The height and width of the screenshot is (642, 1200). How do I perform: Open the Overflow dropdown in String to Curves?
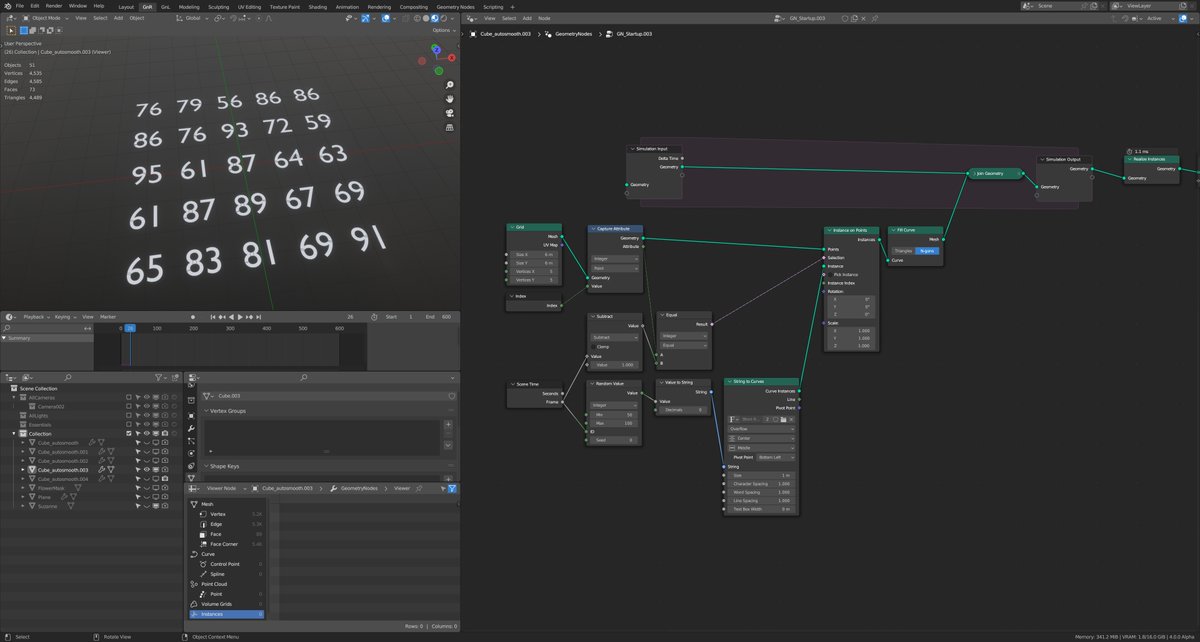(x=761, y=428)
